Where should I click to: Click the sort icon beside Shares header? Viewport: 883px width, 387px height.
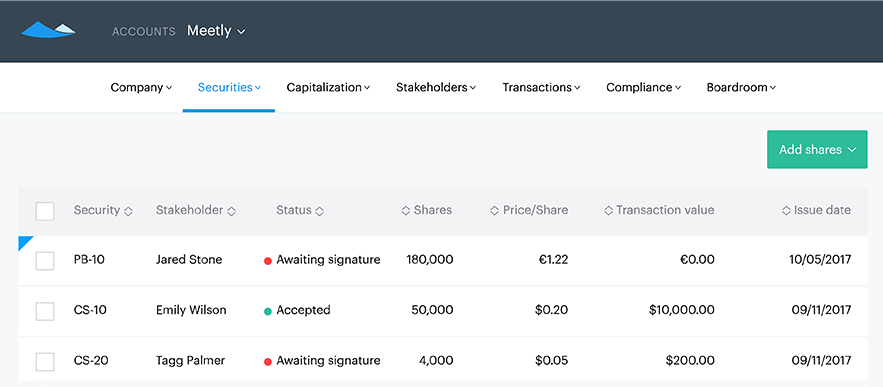405,211
